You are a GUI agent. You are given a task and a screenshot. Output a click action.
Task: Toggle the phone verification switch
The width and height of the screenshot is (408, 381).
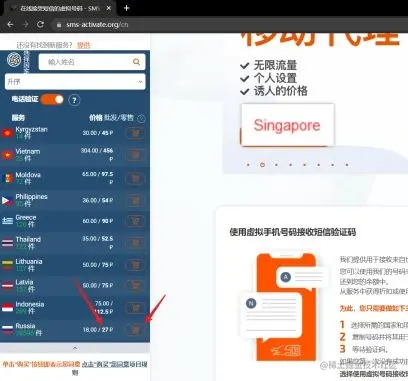(52, 99)
